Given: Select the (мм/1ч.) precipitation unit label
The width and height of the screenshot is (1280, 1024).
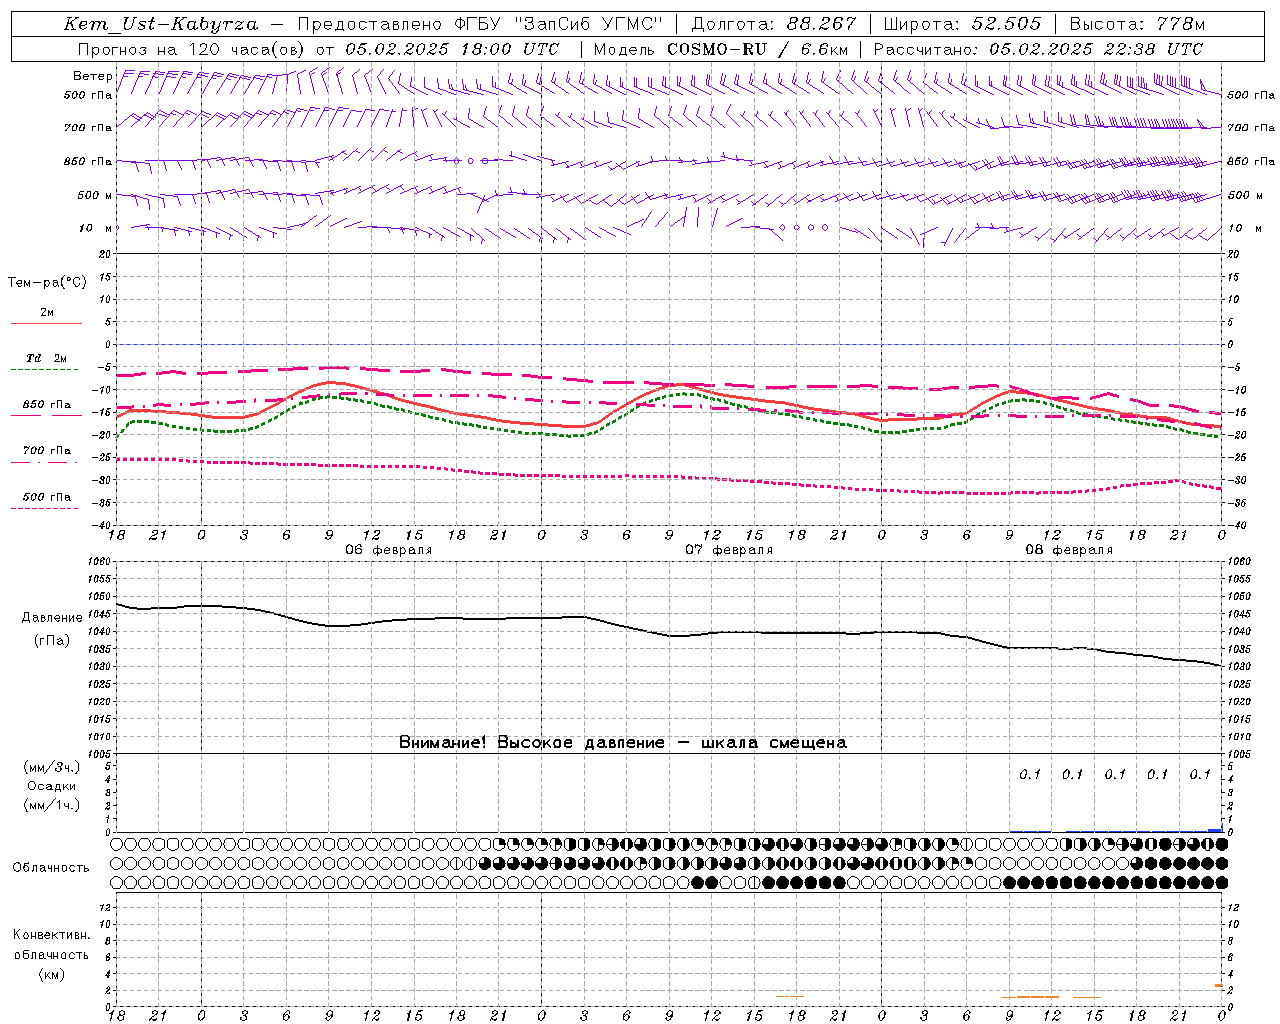Looking at the screenshot, I should click(x=52, y=805).
